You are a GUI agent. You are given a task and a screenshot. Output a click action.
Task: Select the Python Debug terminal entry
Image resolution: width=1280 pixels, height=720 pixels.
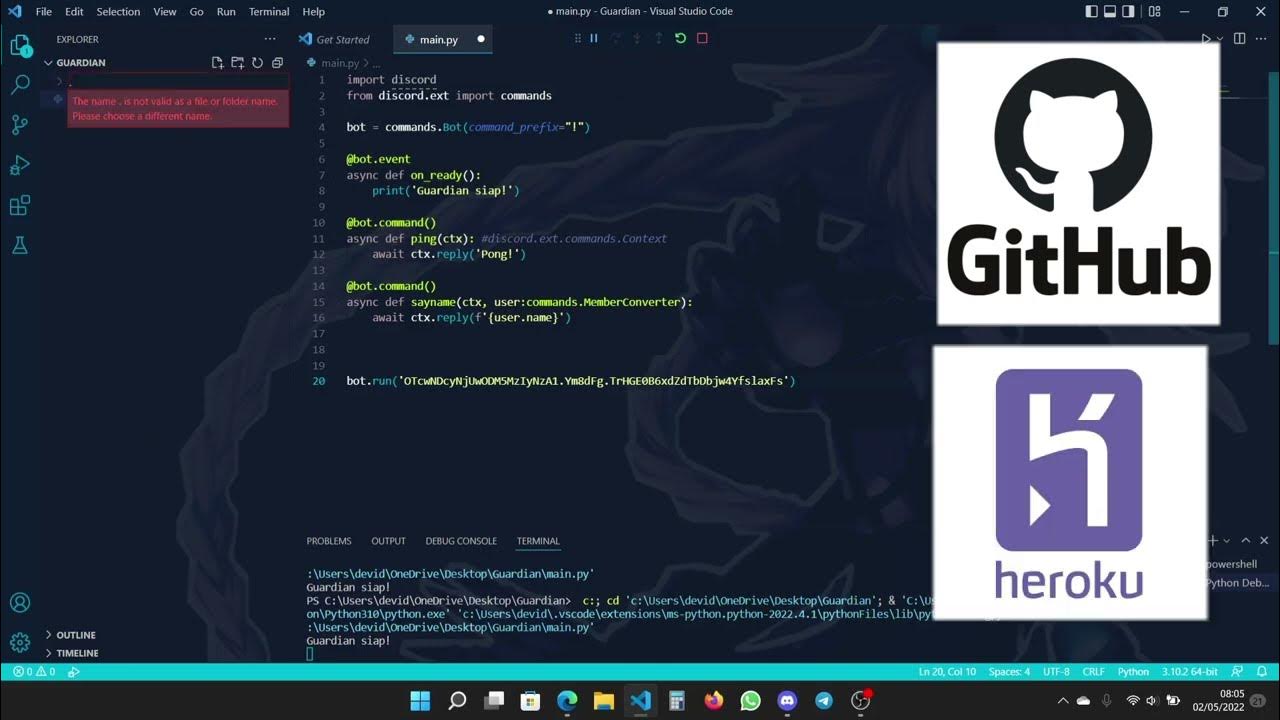(x=1238, y=582)
